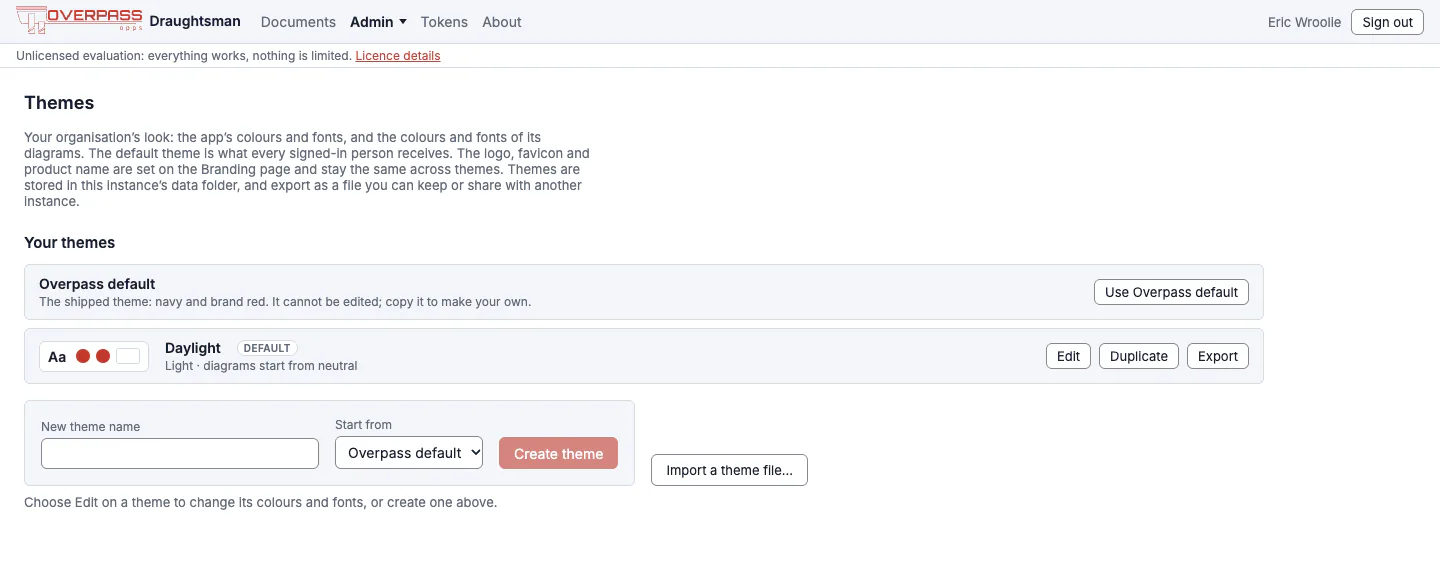The width and height of the screenshot is (1440, 565).
Task: Open the About page
Action: coord(502,22)
